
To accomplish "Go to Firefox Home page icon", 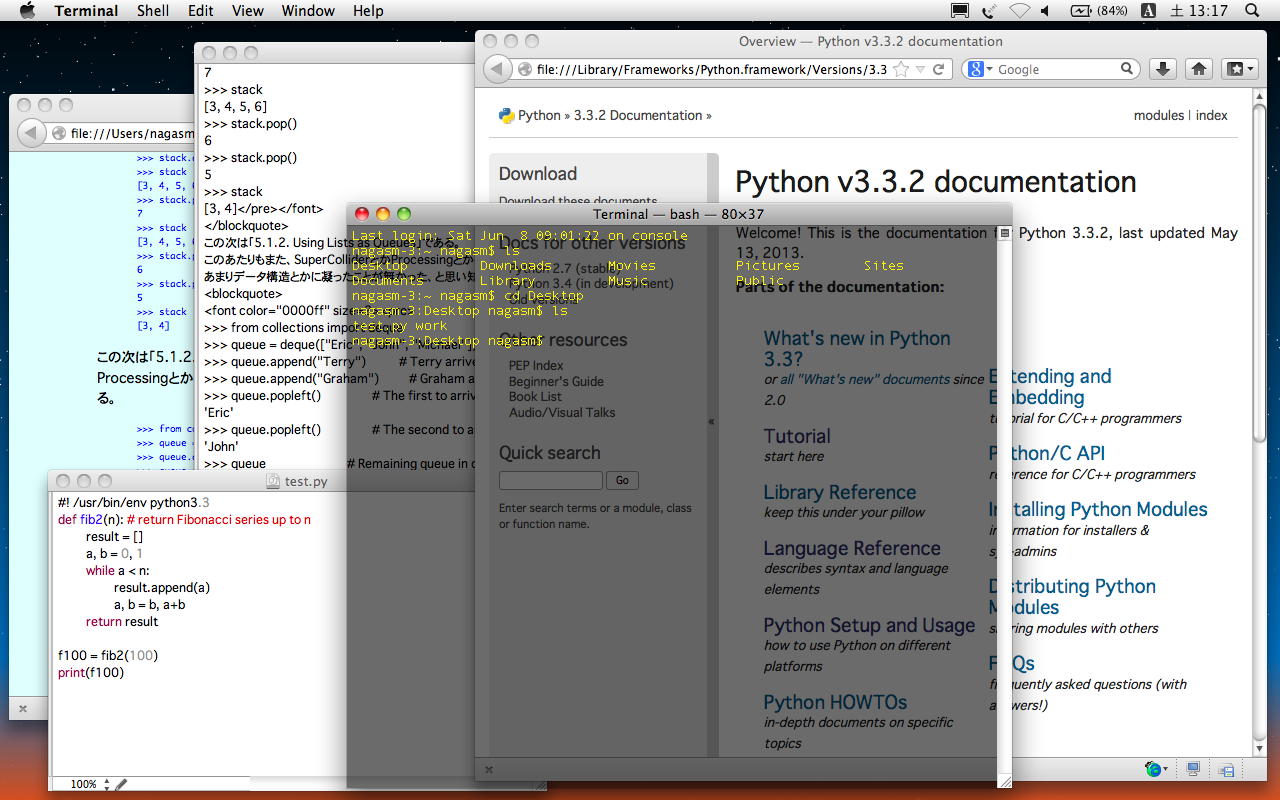I will point(1199,69).
